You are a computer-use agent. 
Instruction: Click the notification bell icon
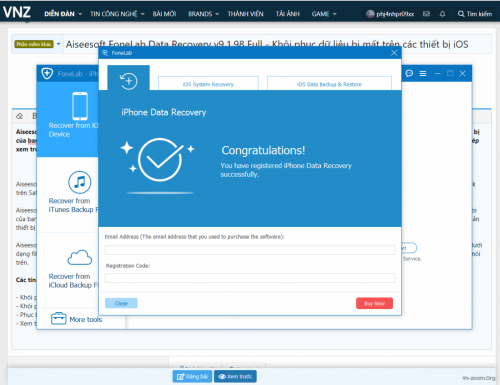(x=442, y=14)
